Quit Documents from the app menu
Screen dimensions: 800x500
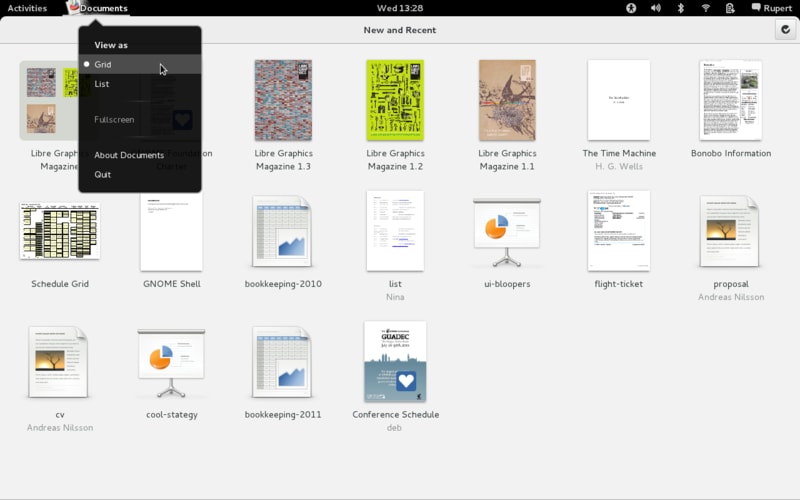point(140,174)
